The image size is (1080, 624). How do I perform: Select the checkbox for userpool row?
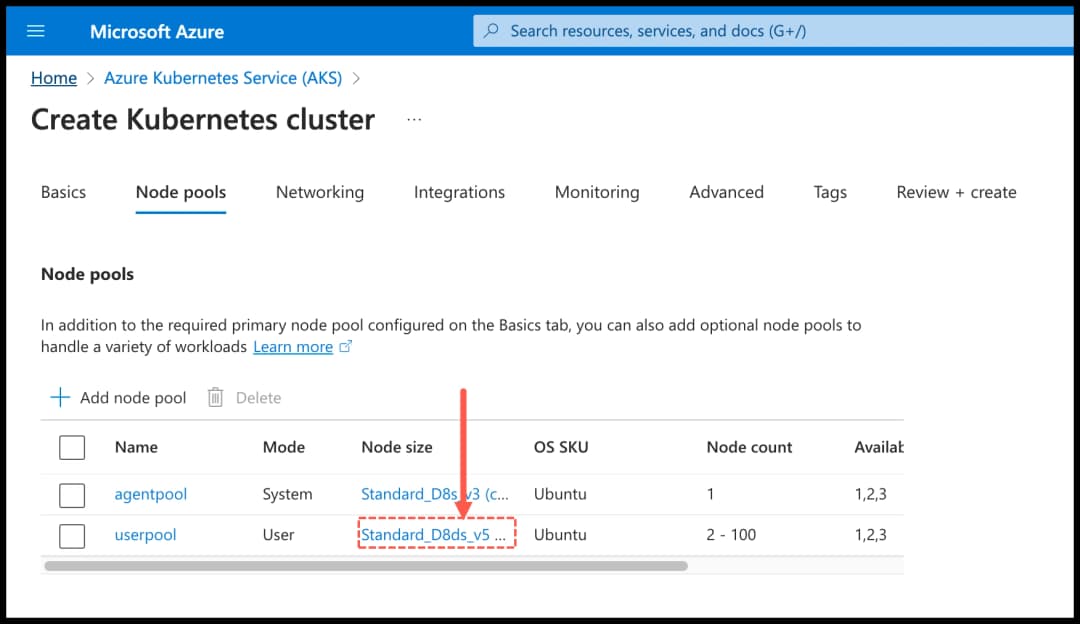pos(72,535)
